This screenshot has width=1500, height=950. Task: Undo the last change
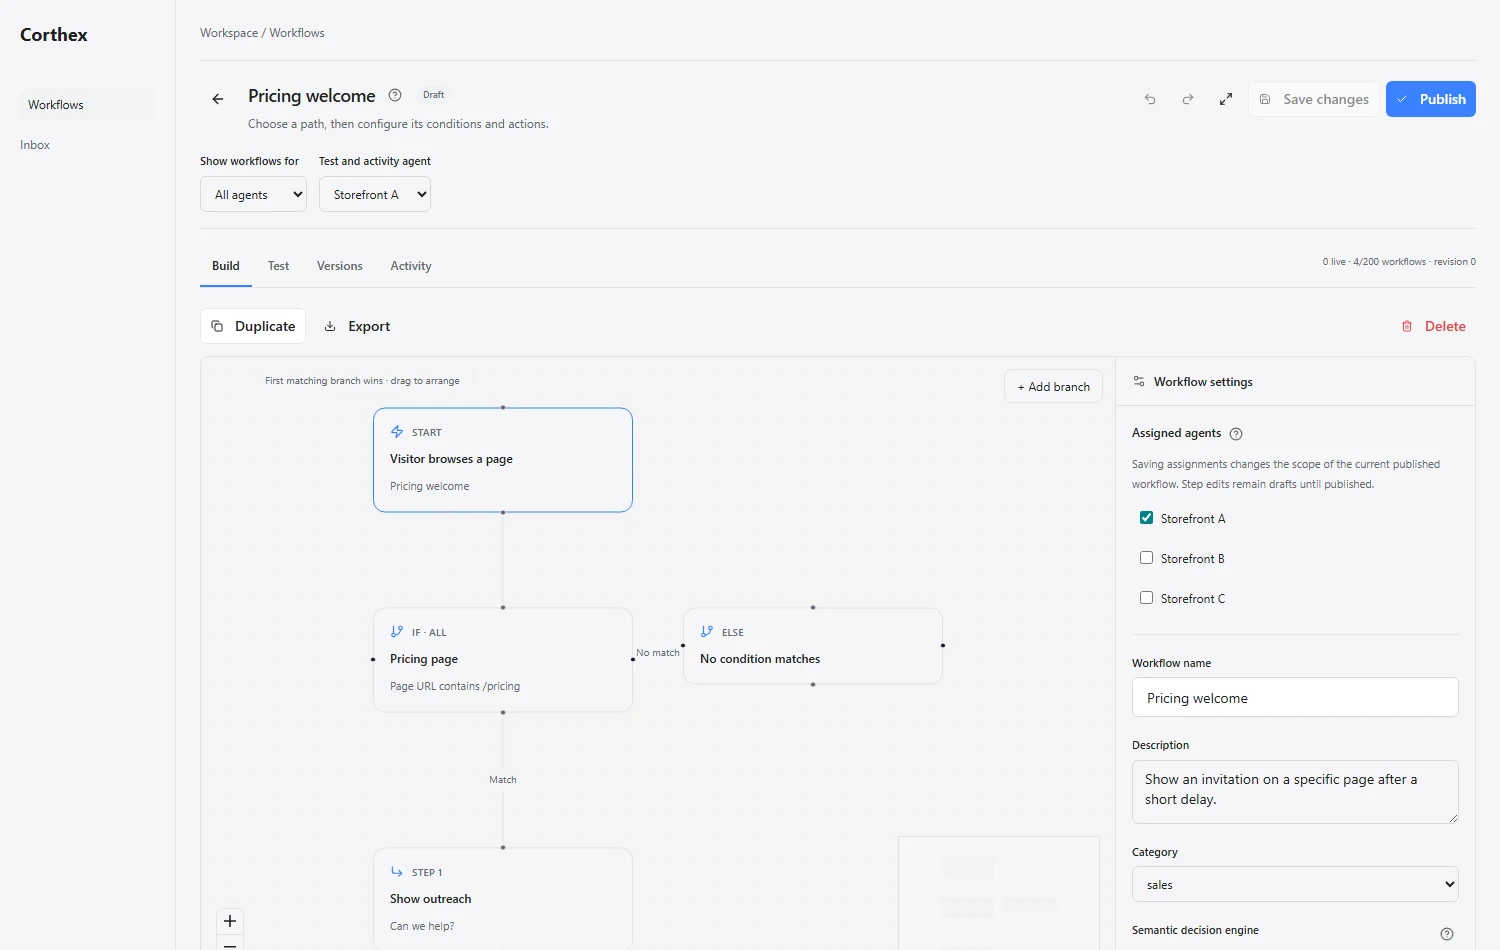click(x=1150, y=99)
